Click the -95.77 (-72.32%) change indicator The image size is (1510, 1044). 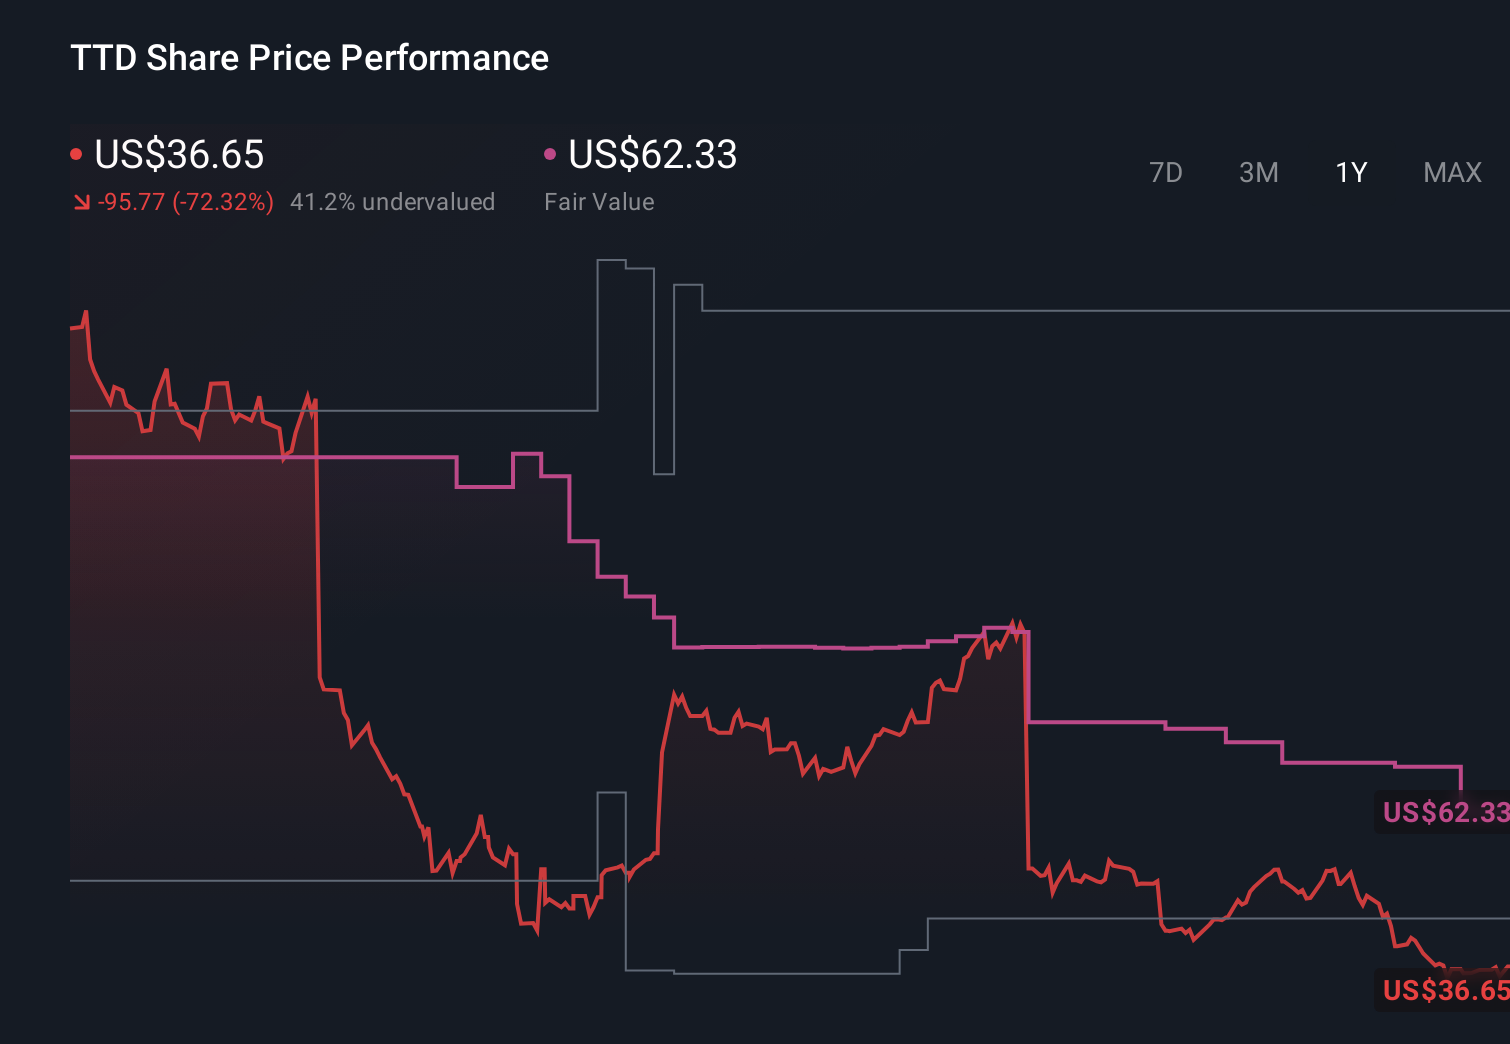187,202
